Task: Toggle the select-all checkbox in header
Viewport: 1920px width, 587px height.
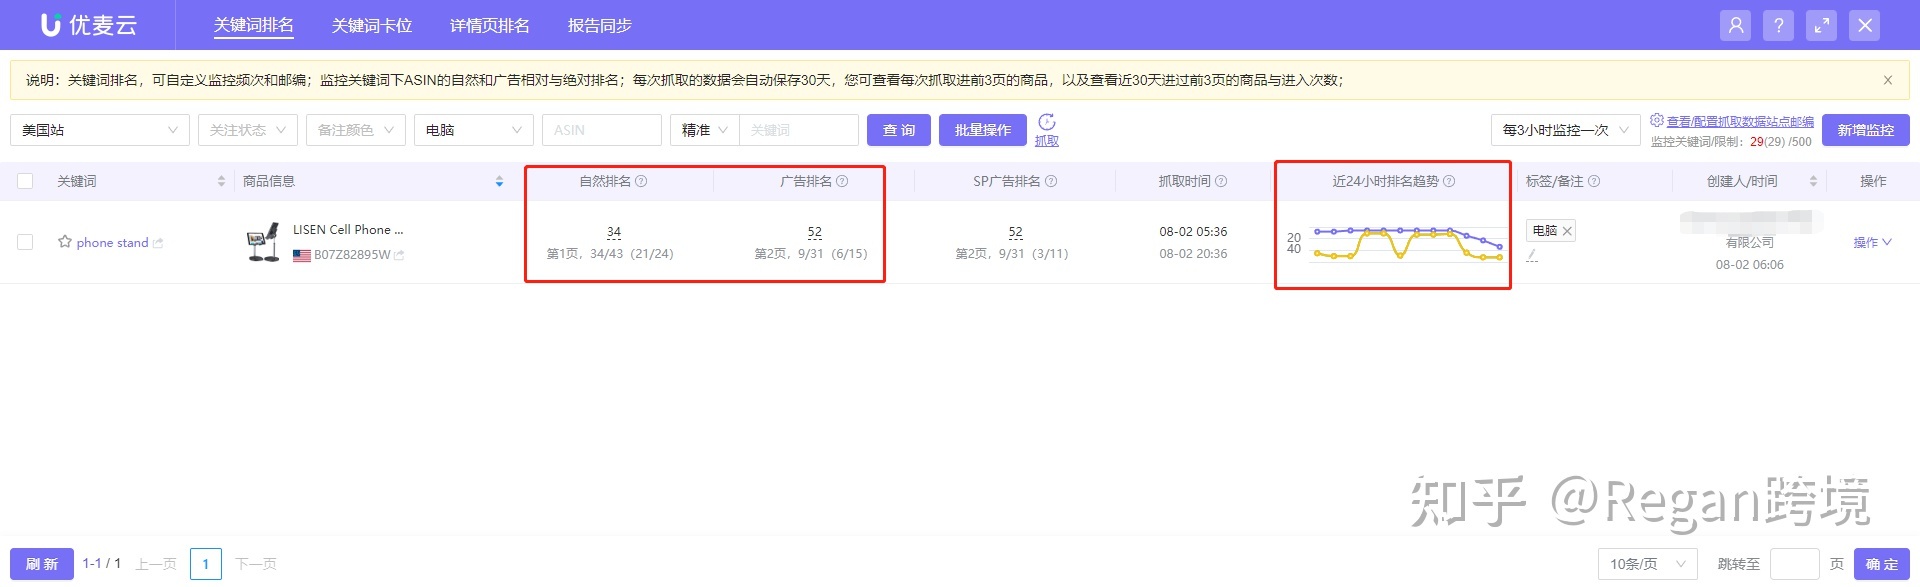Action: [x=25, y=181]
